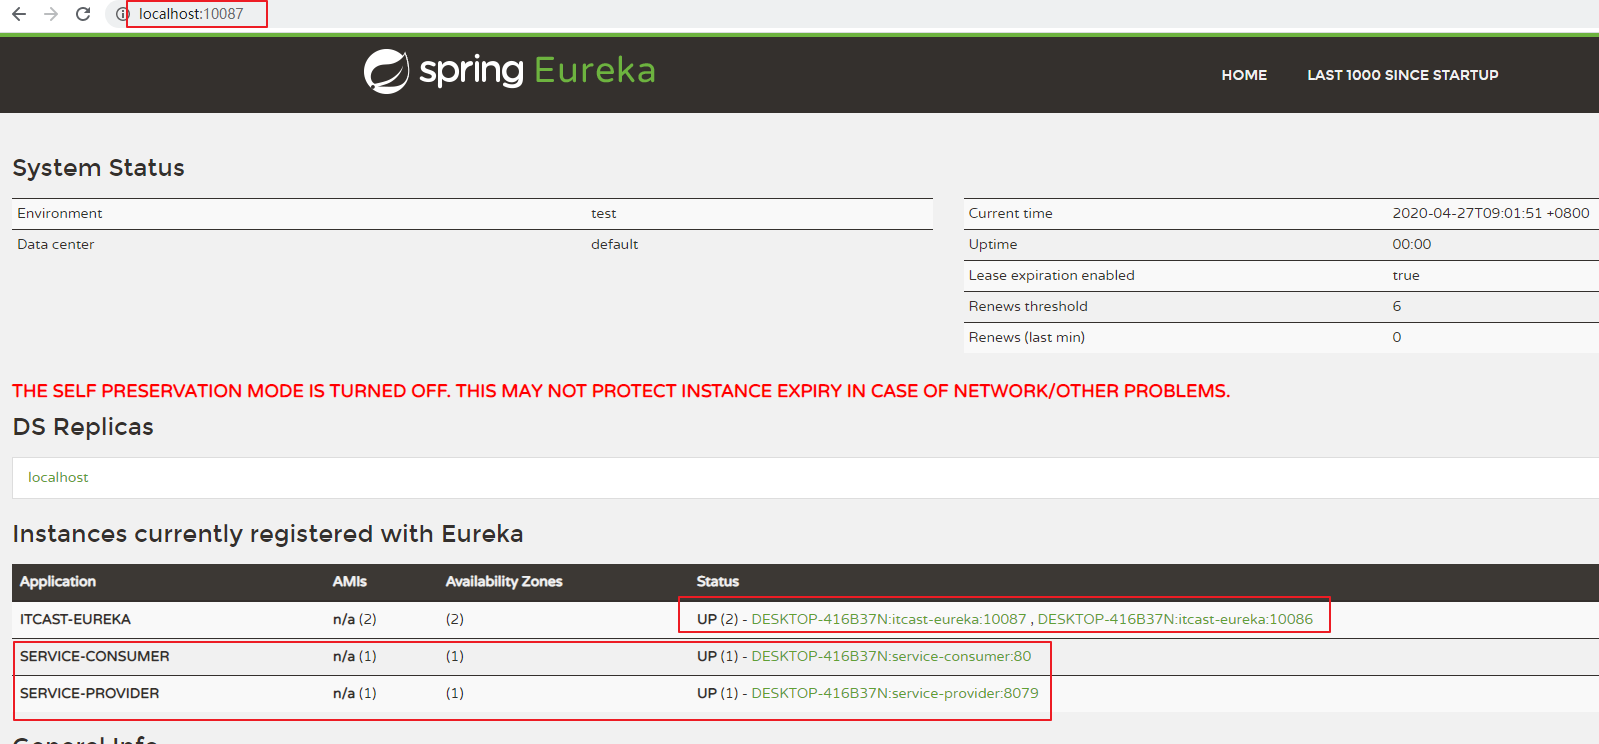Click the Spring Eureka logo
The image size is (1599, 744).
[x=509, y=70]
